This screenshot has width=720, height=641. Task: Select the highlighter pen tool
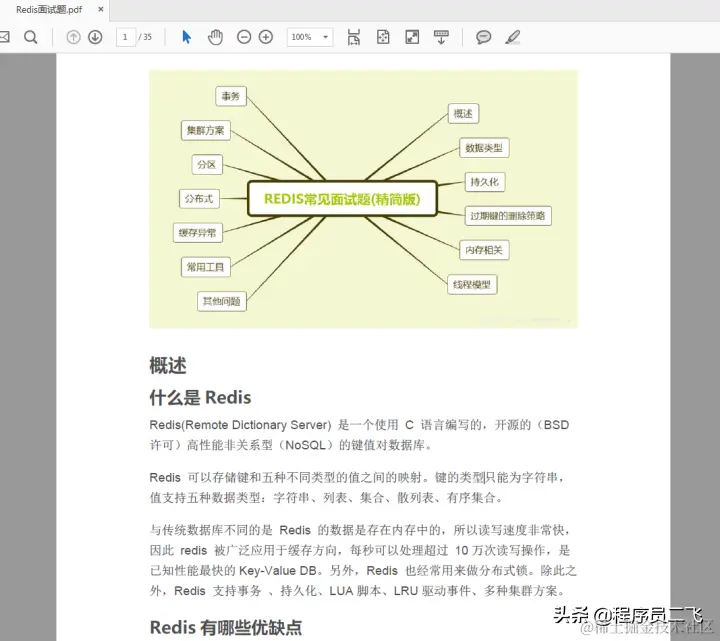(512, 37)
